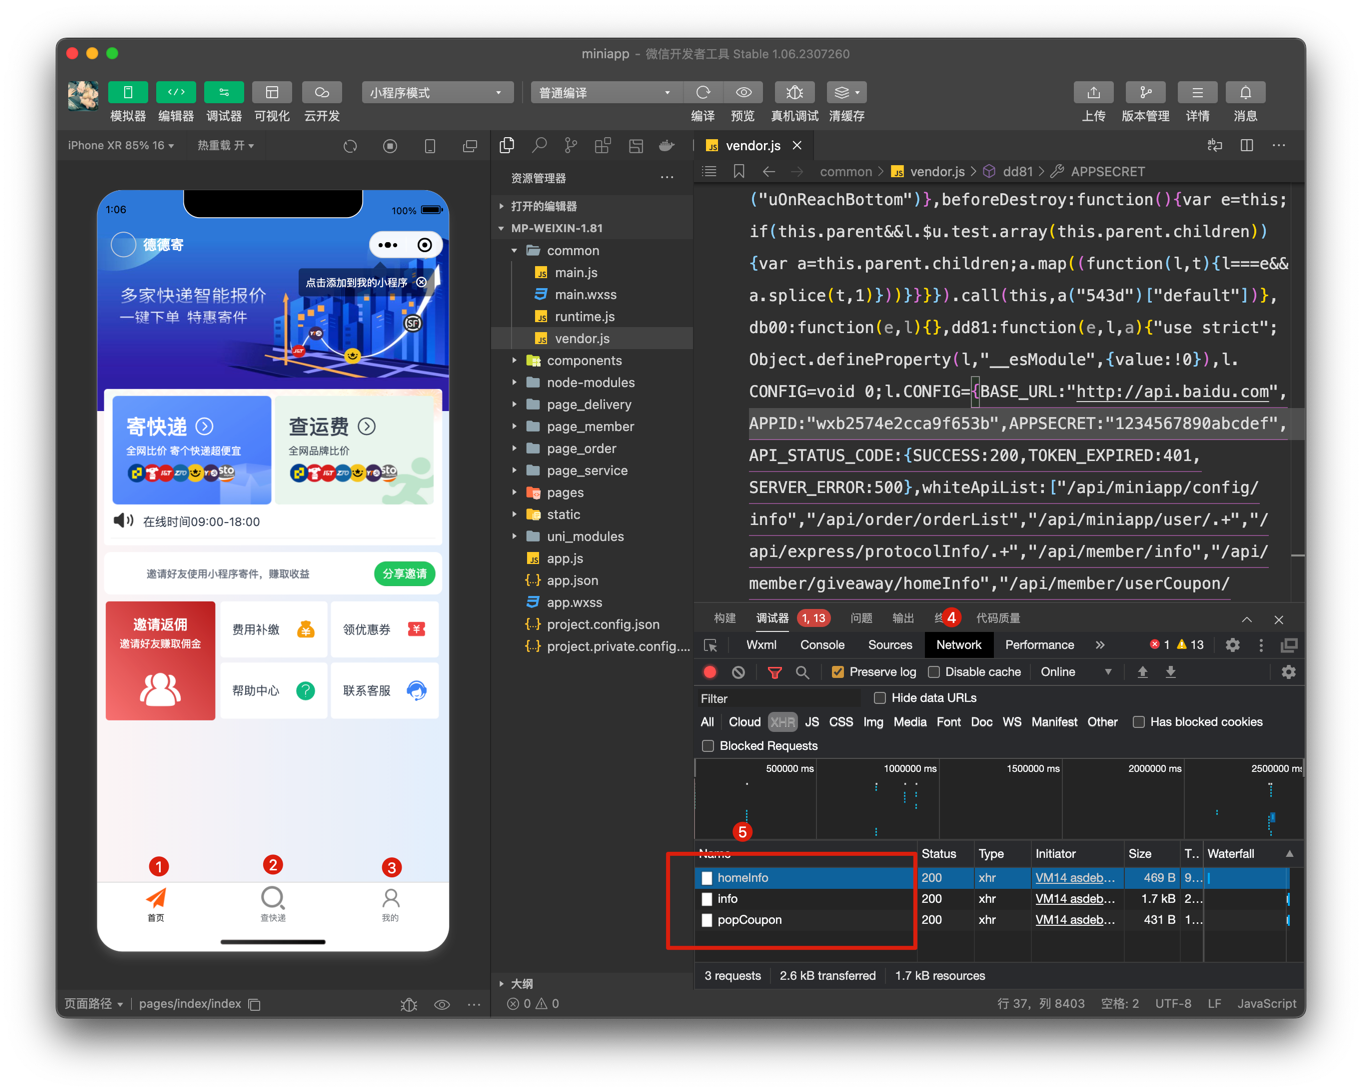Image resolution: width=1362 pixels, height=1092 pixels.
Task: Click the network filter funnel icon
Action: [x=774, y=672]
